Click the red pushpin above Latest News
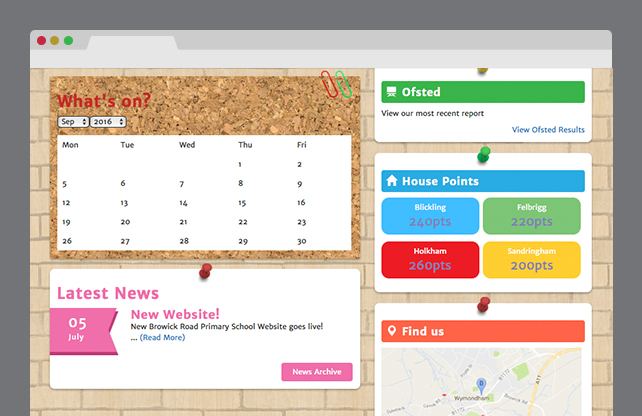 tap(205, 270)
